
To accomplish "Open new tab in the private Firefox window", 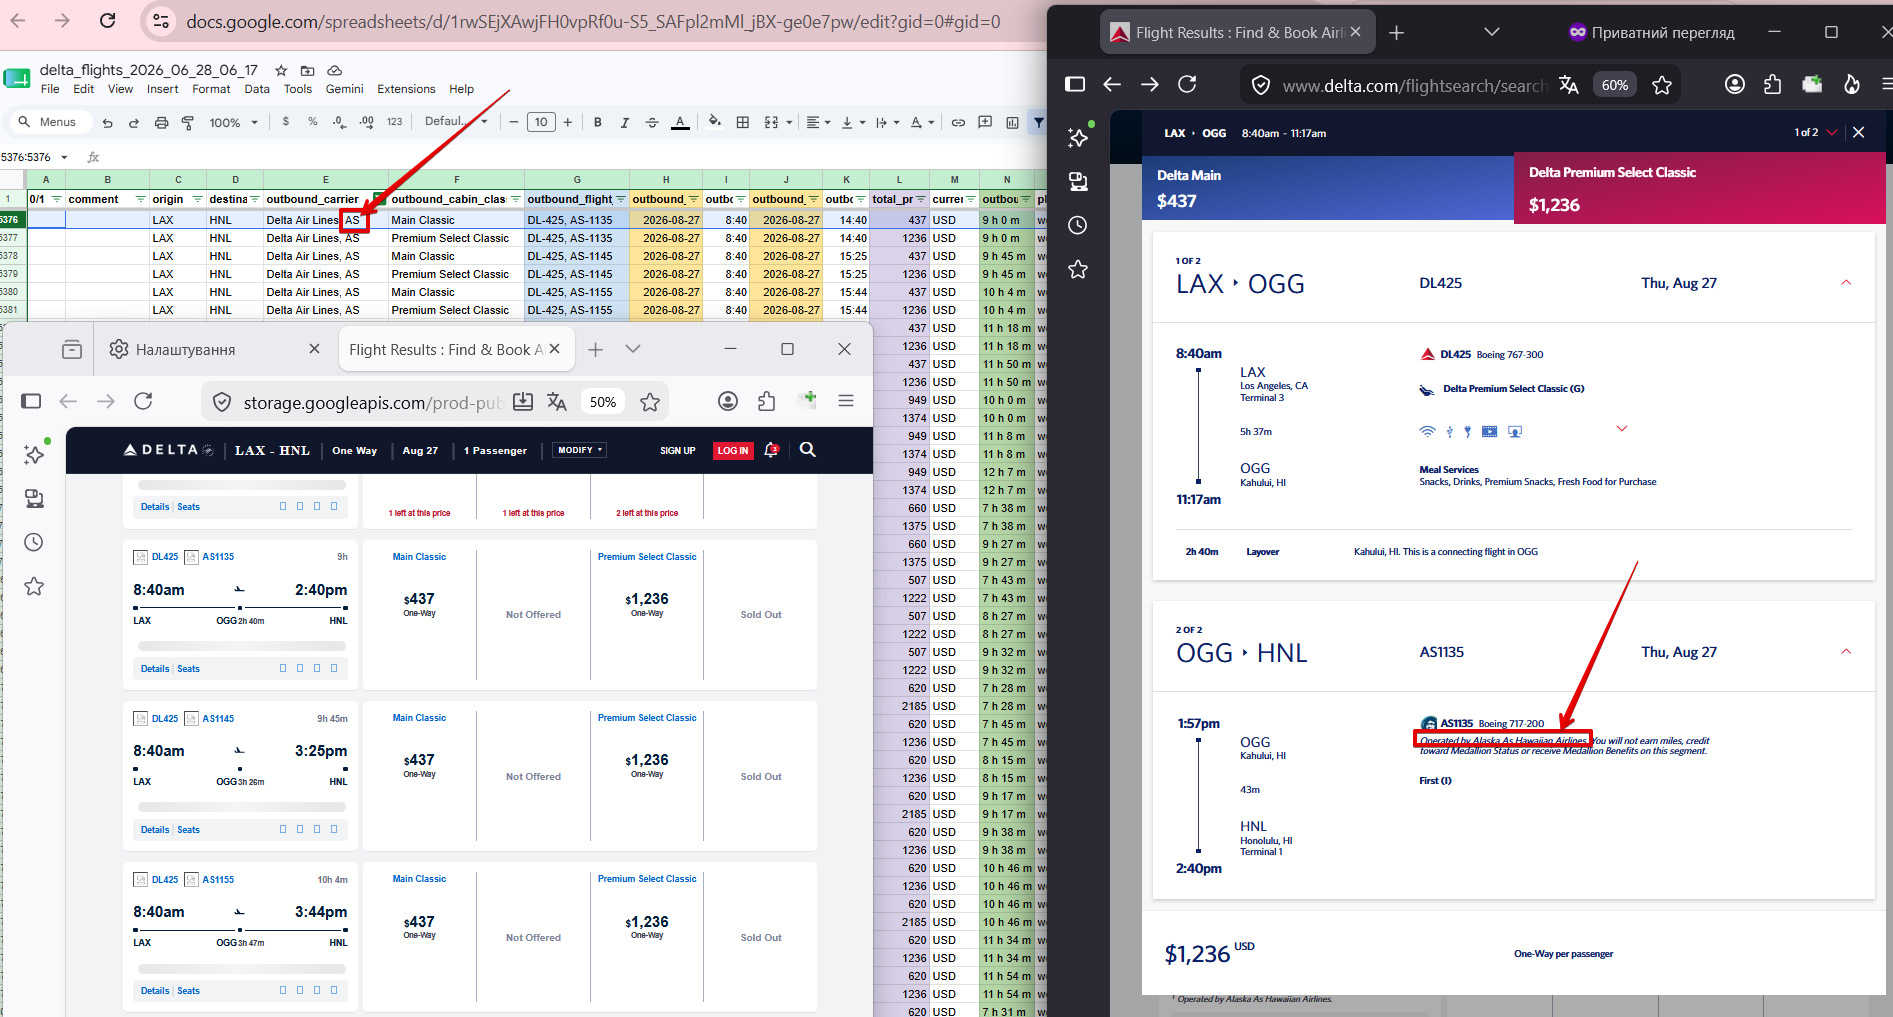I will click(x=1397, y=33).
